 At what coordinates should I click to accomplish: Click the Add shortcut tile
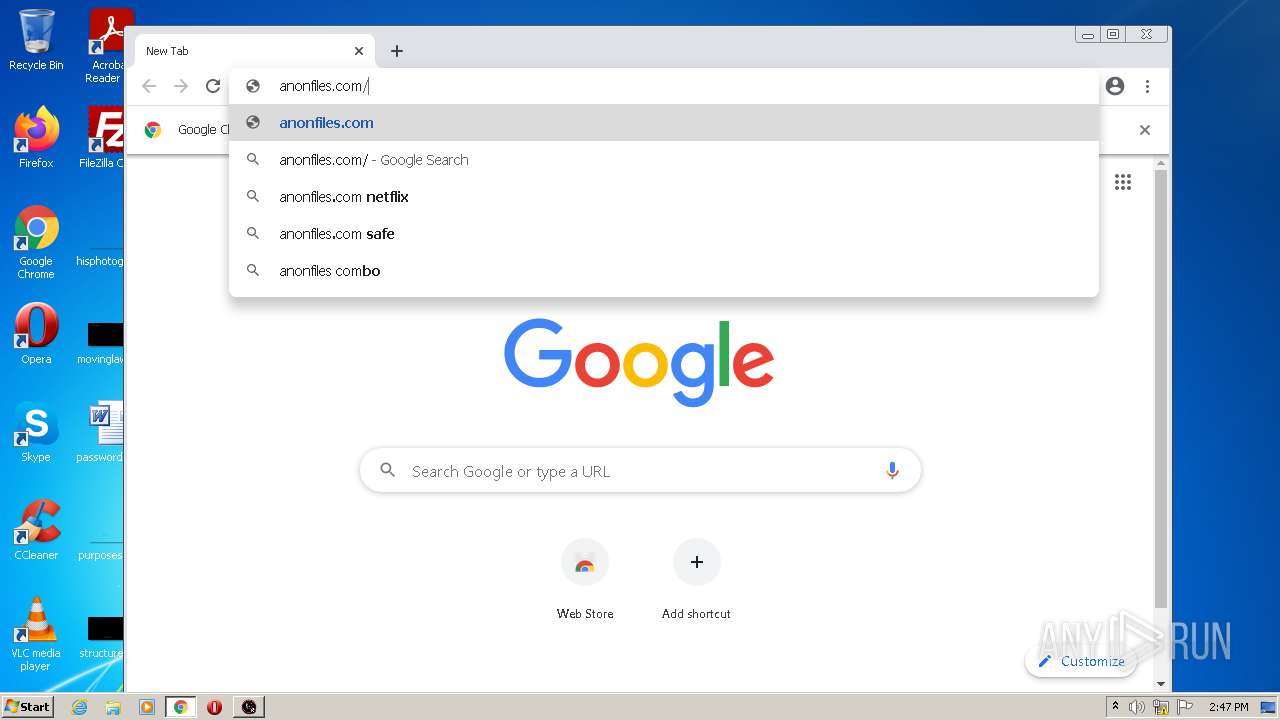click(x=696, y=580)
